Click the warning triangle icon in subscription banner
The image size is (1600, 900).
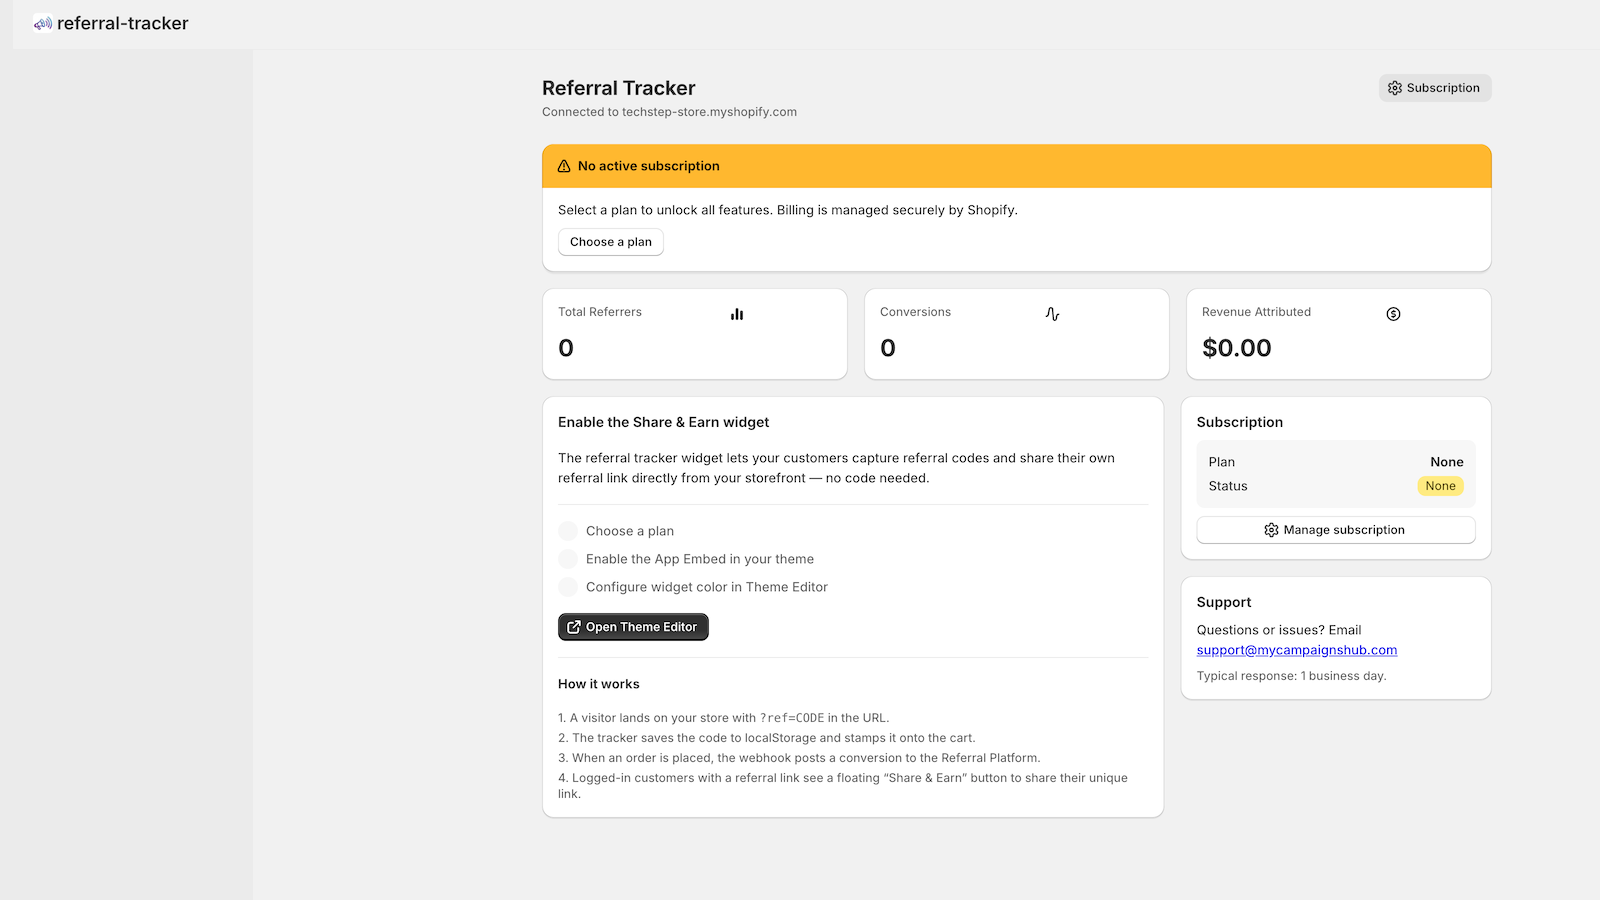[564, 166]
